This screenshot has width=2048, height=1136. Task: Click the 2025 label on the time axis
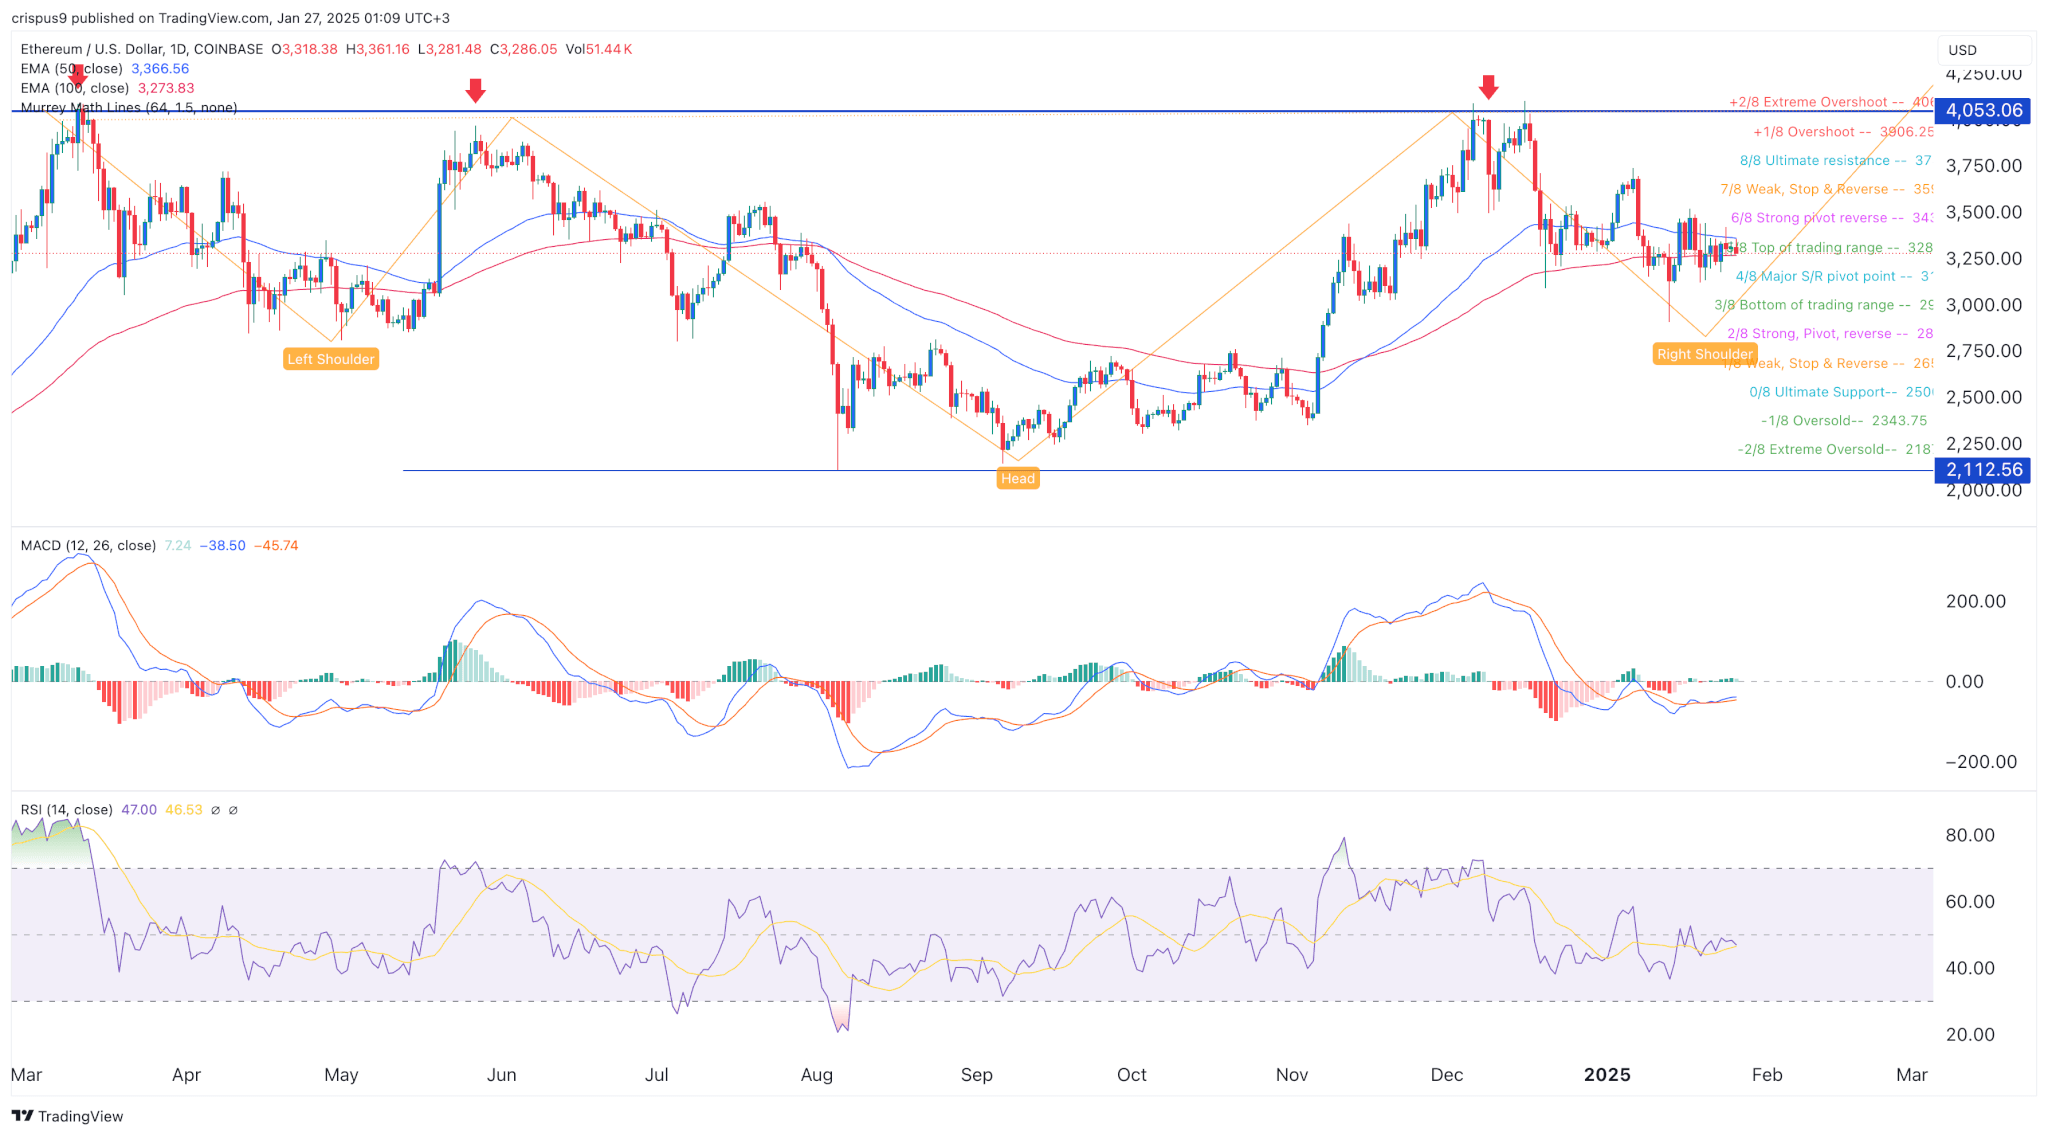(x=1606, y=1075)
